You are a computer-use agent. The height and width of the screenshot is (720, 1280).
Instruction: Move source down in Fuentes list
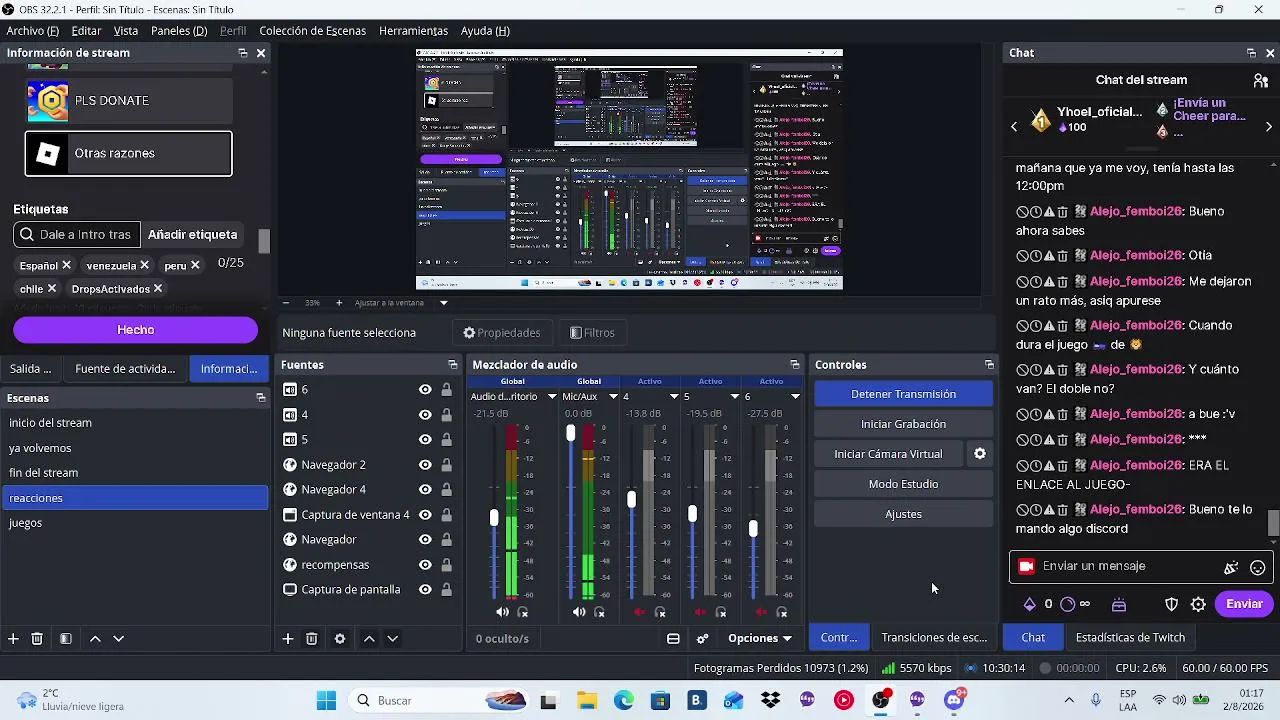(x=393, y=638)
